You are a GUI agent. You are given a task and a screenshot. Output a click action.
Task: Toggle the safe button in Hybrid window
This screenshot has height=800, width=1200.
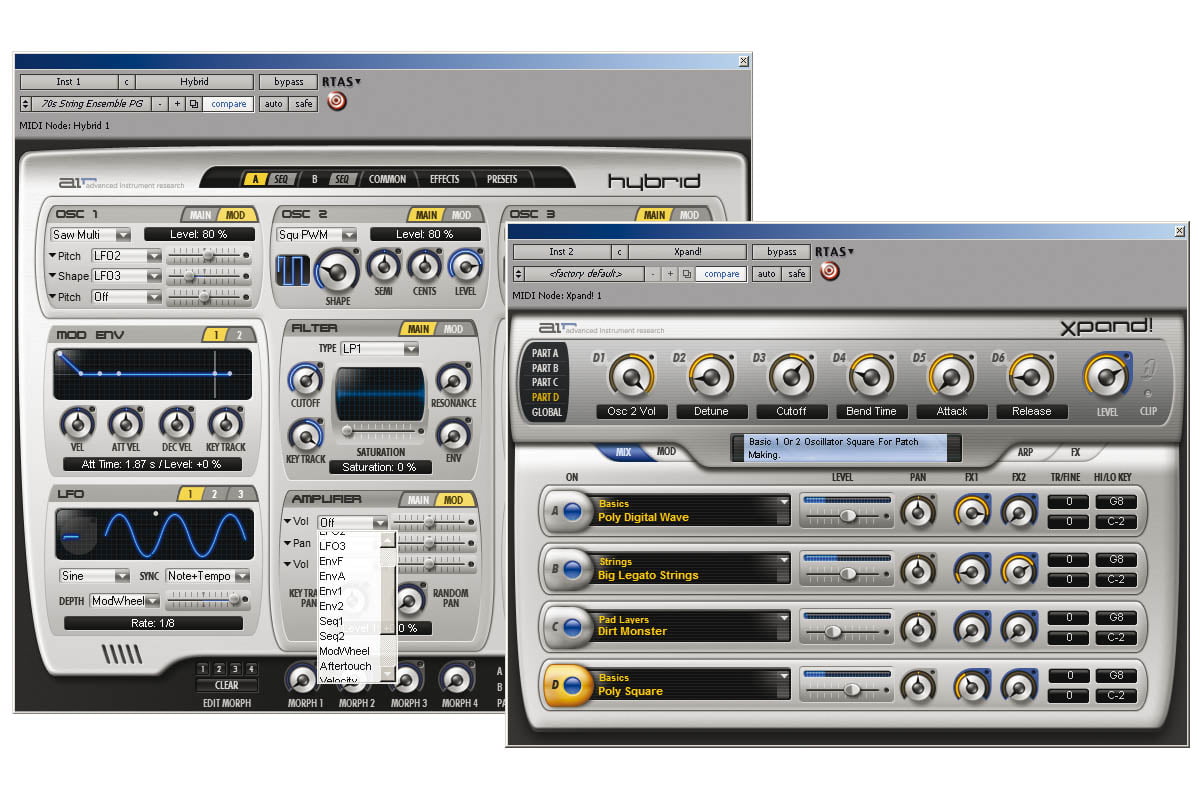(304, 104)
